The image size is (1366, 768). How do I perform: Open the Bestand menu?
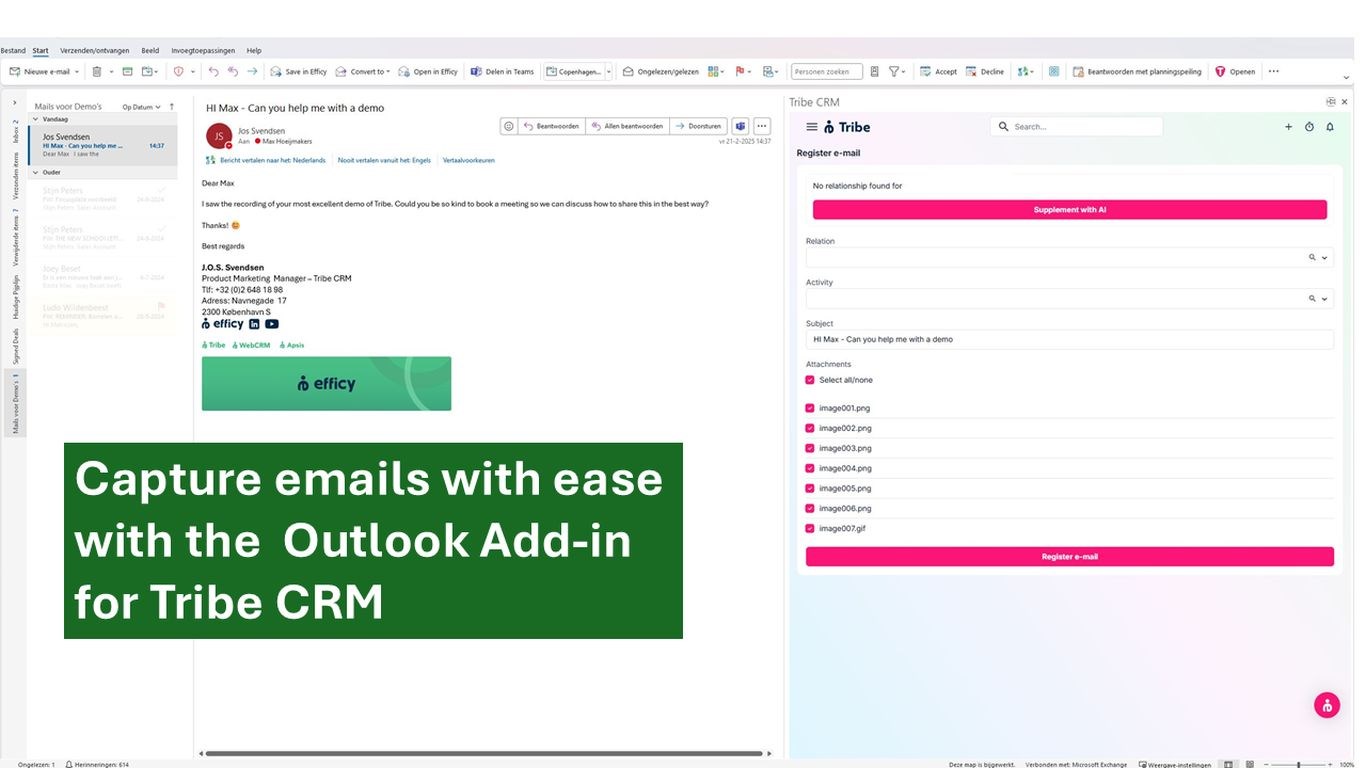coord(13,50)
